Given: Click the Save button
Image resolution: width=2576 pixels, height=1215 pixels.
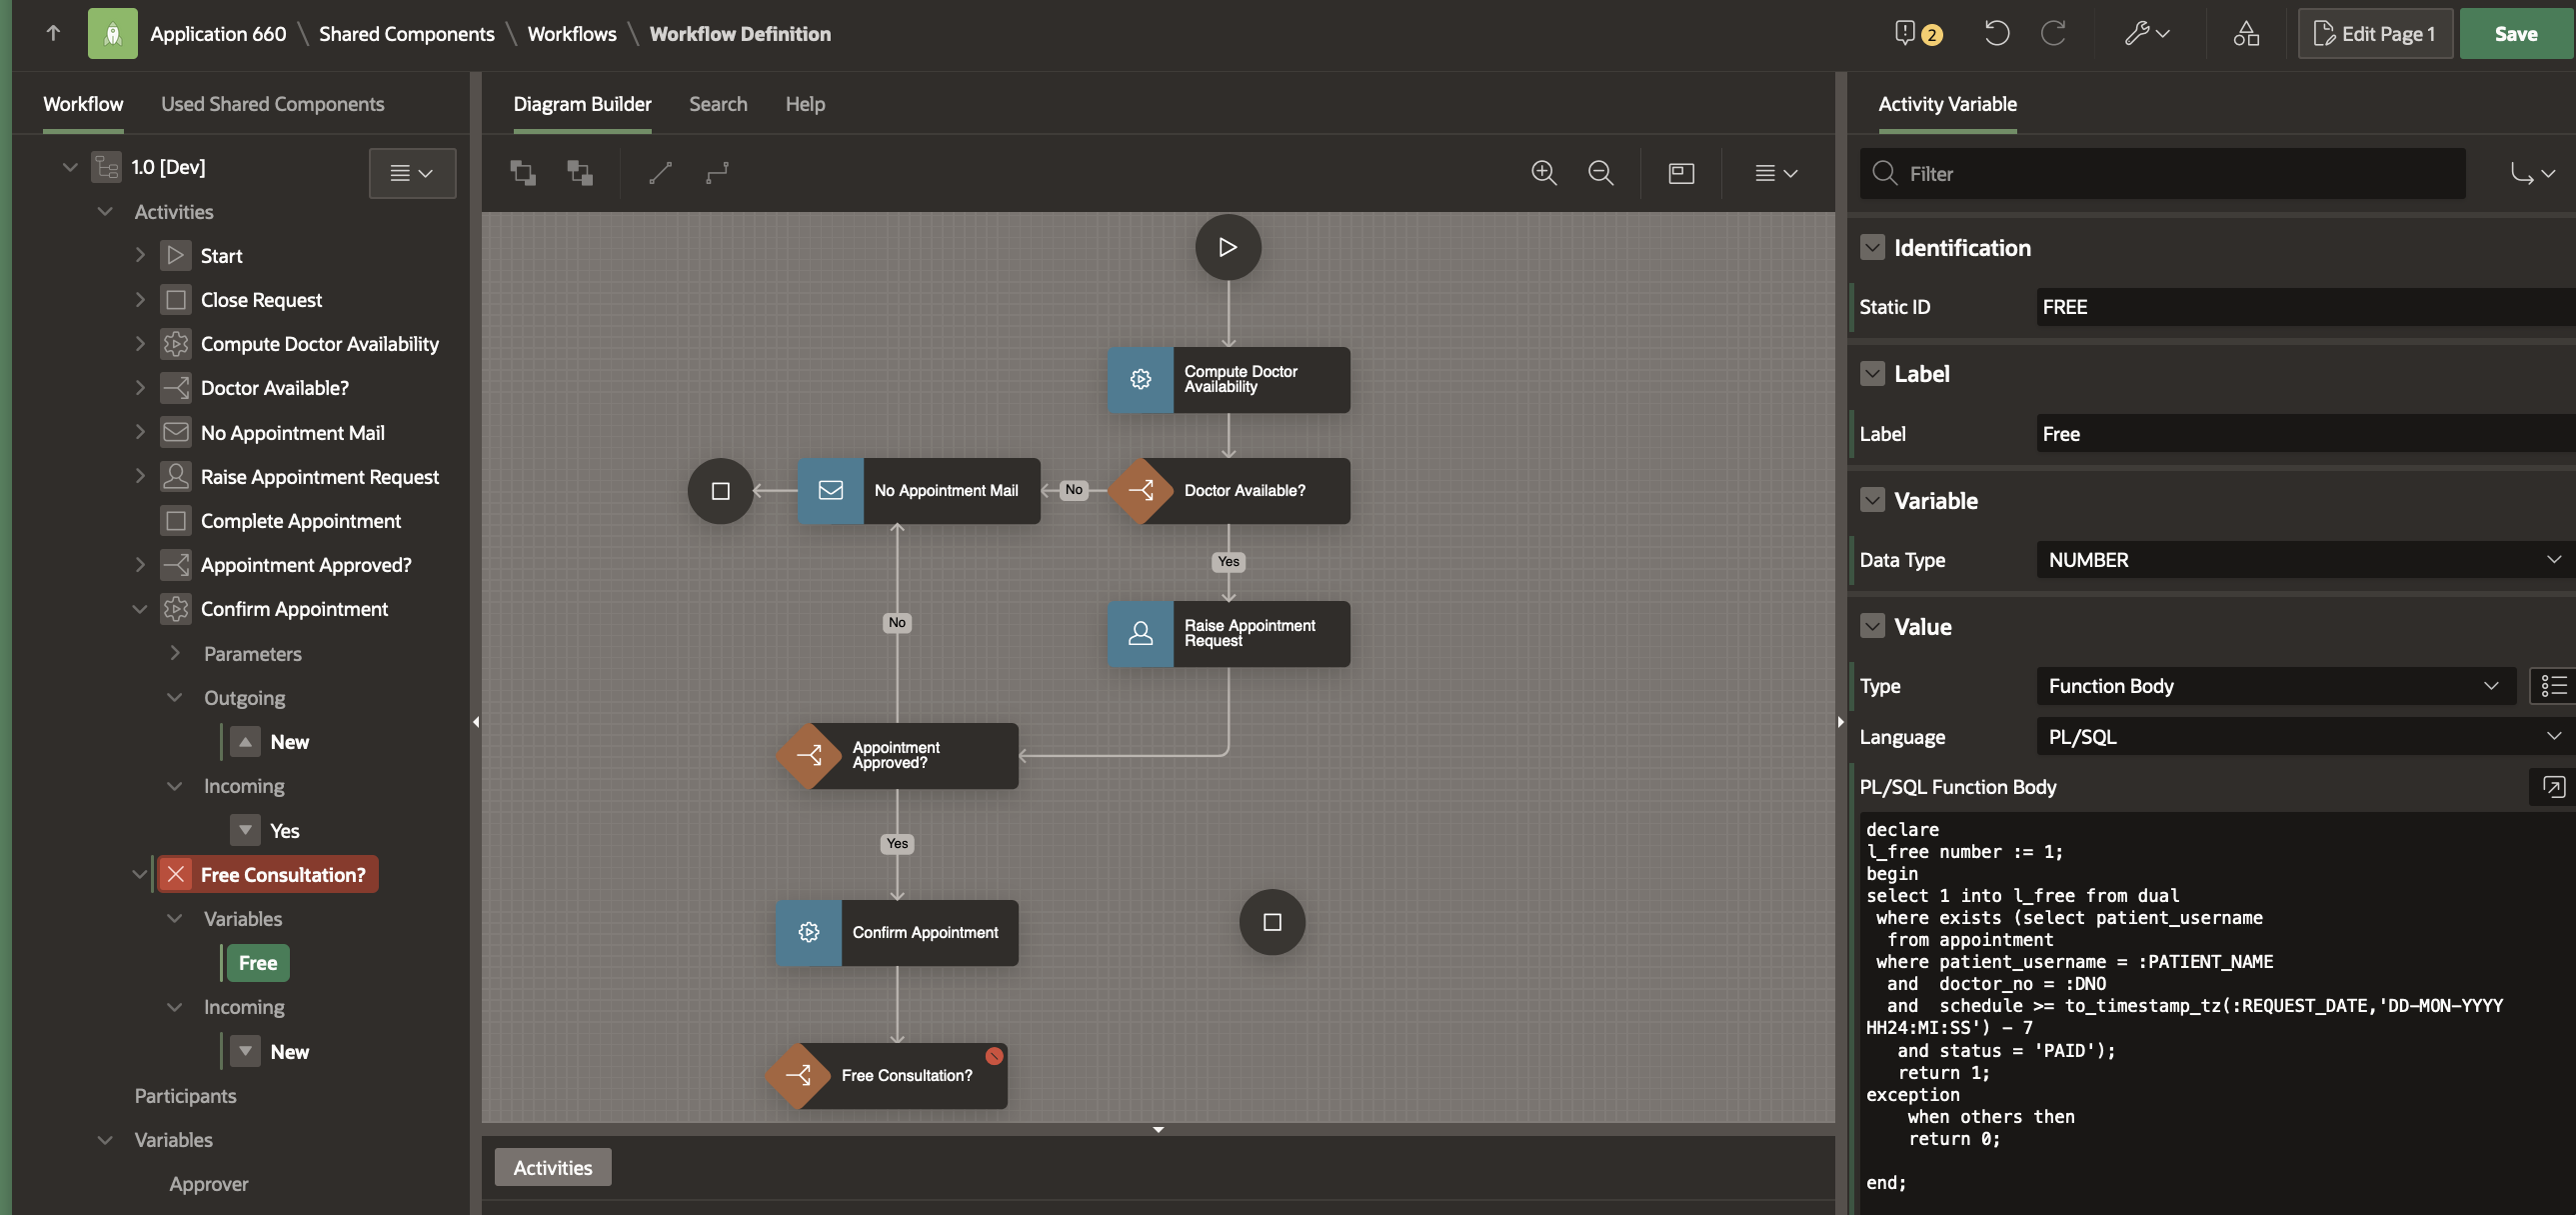Looking at the screenshot, I should (x=2515, y=34).
